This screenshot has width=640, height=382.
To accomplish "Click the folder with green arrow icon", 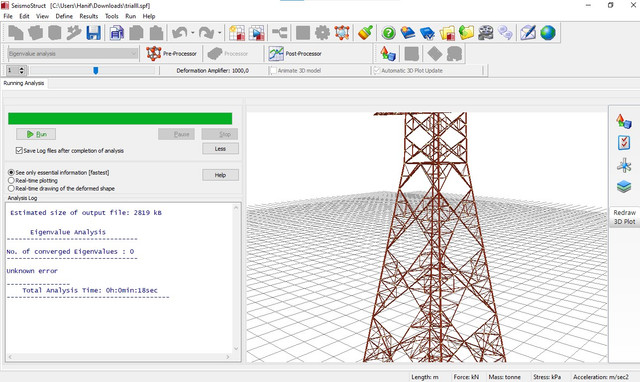I will tap(467, 33).
